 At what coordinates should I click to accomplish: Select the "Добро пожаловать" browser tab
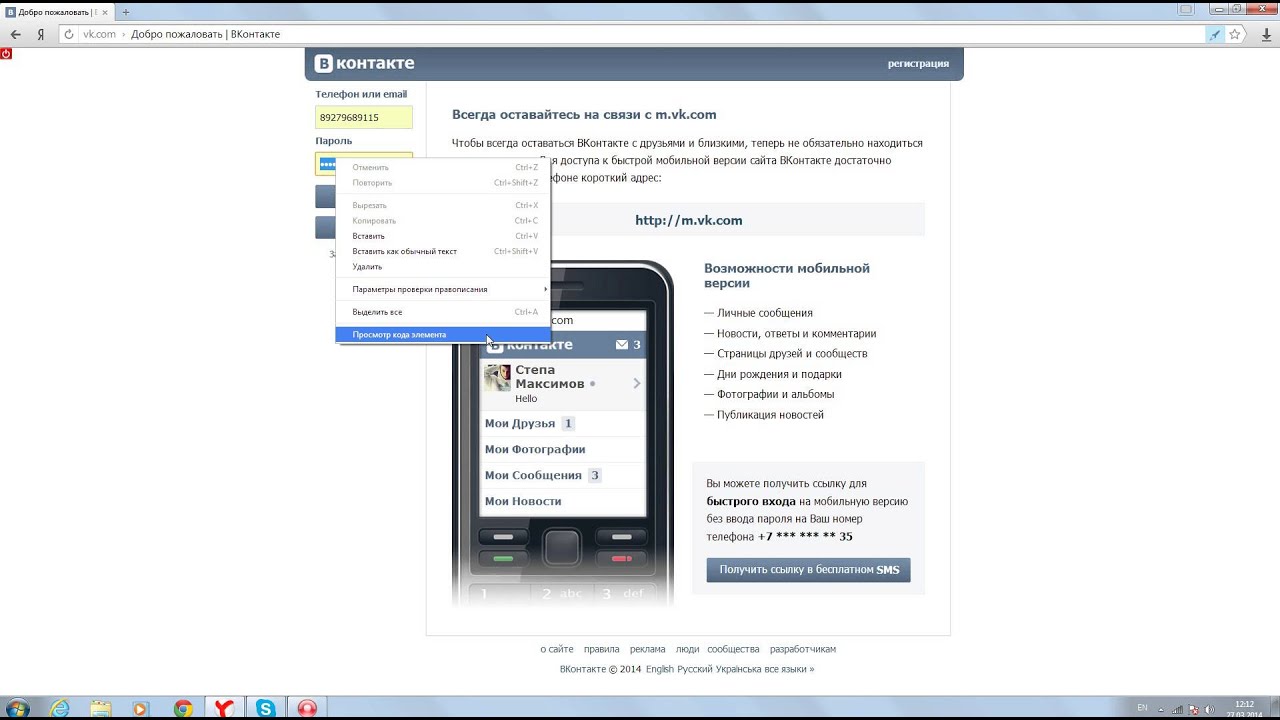(58, 12)
